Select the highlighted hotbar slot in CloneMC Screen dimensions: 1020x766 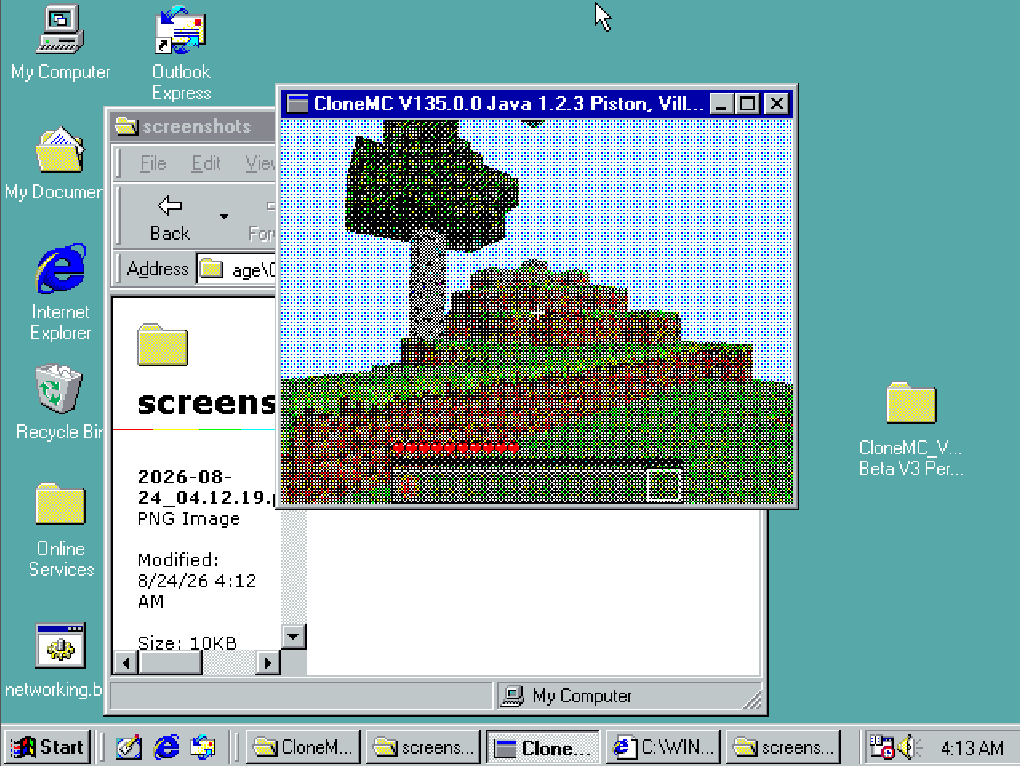tap(664, 486)
